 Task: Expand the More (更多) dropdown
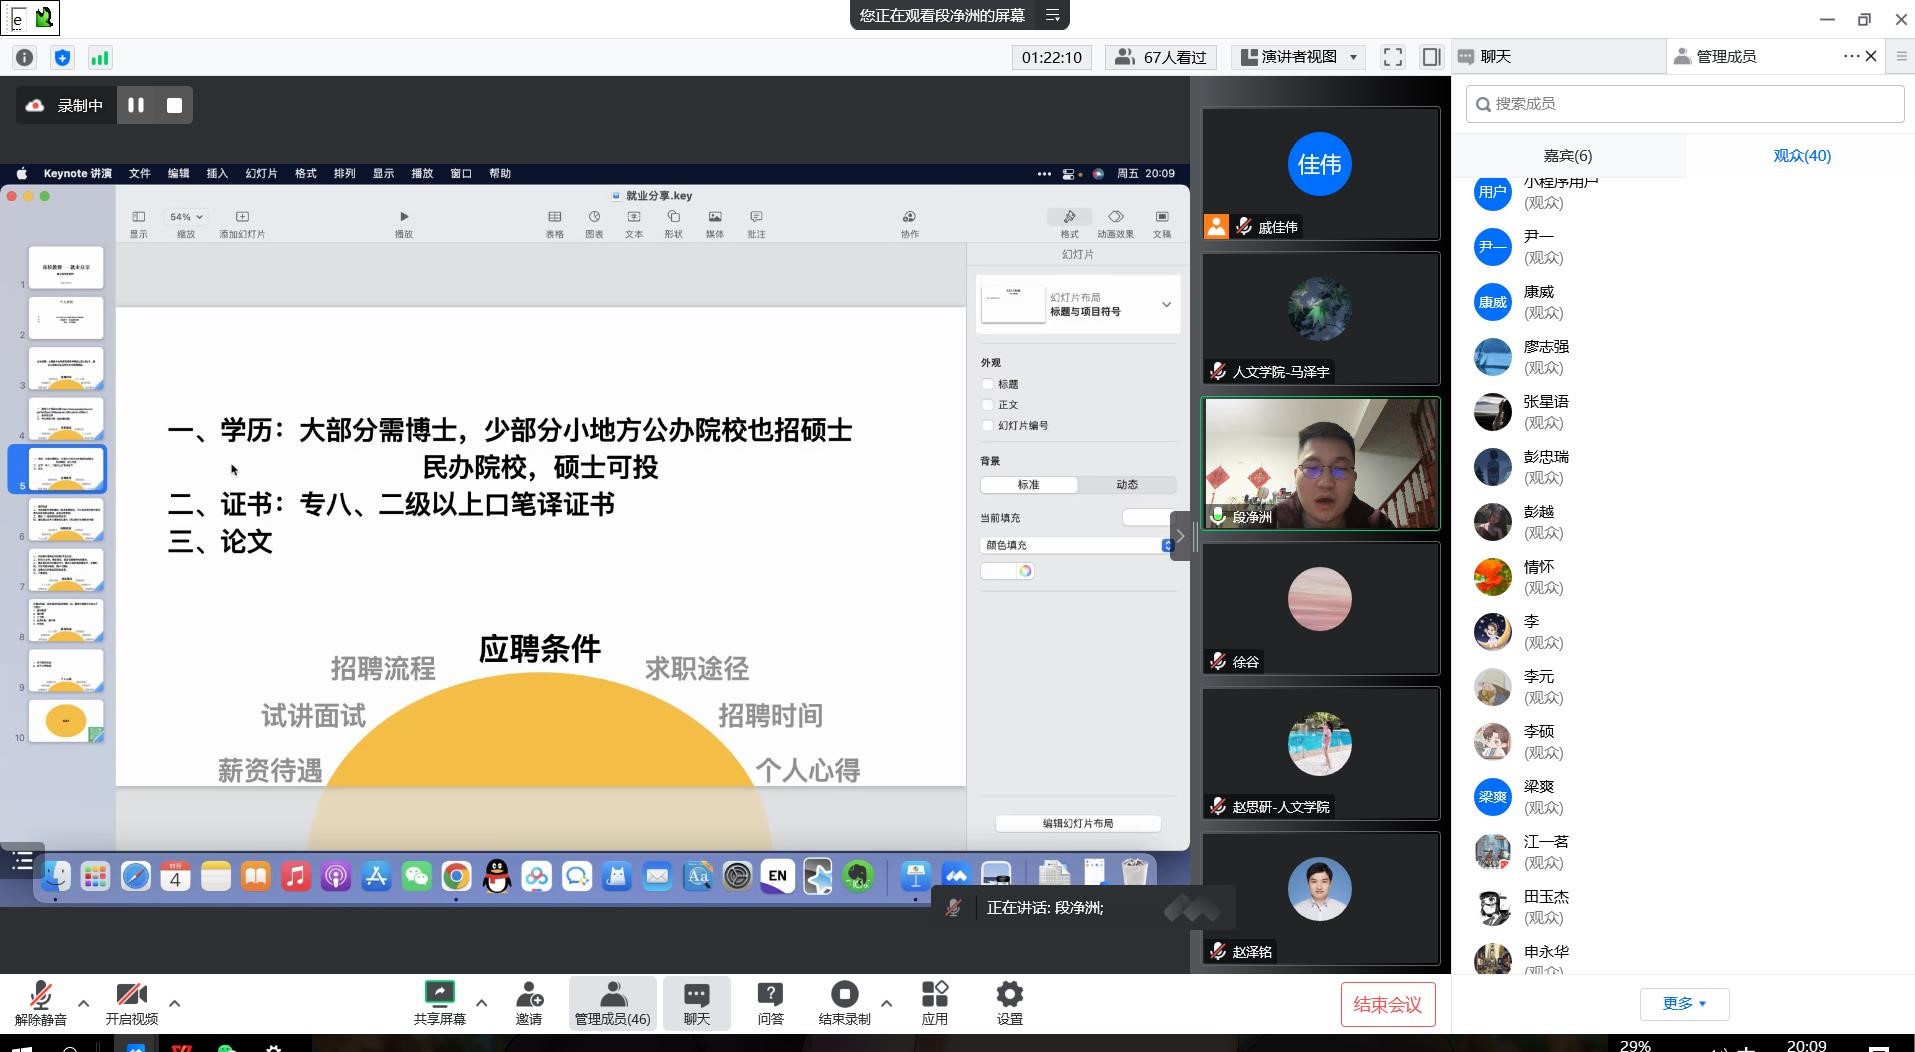(x=1684, y=1003)
